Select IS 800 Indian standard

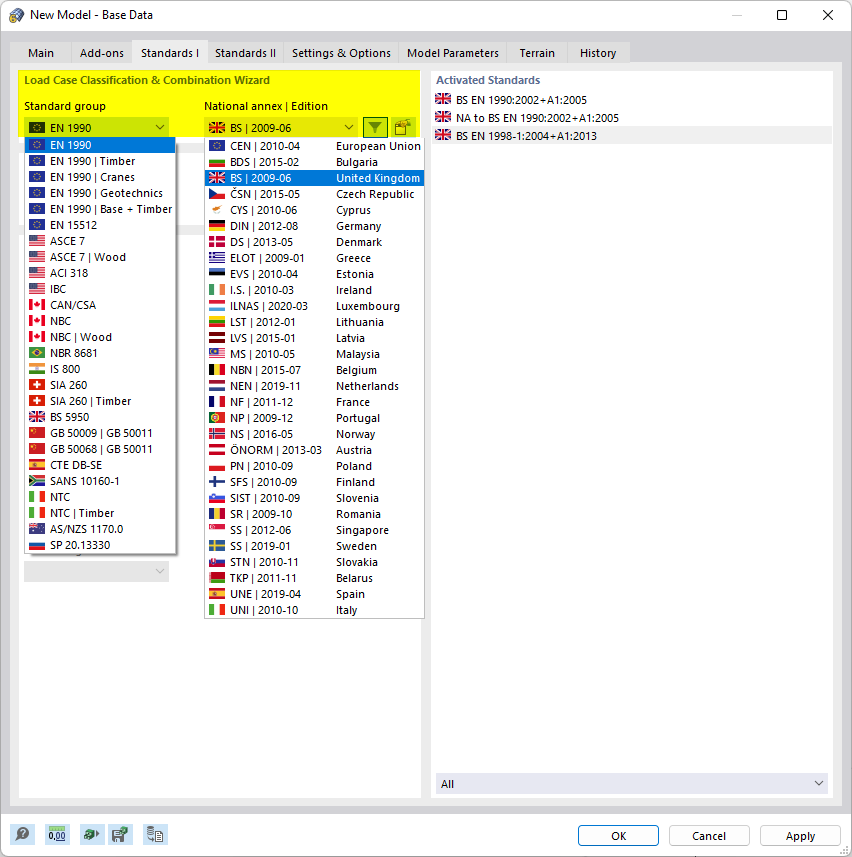(x=101, y=369)
